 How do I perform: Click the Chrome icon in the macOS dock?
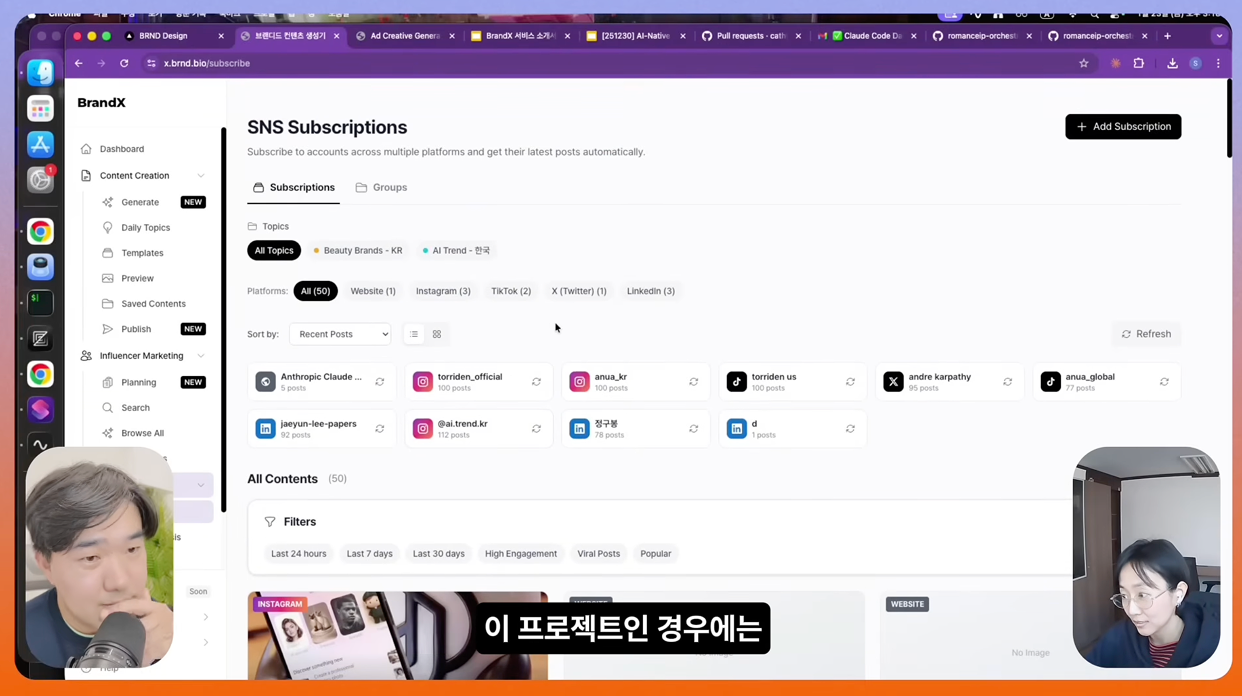40,231
